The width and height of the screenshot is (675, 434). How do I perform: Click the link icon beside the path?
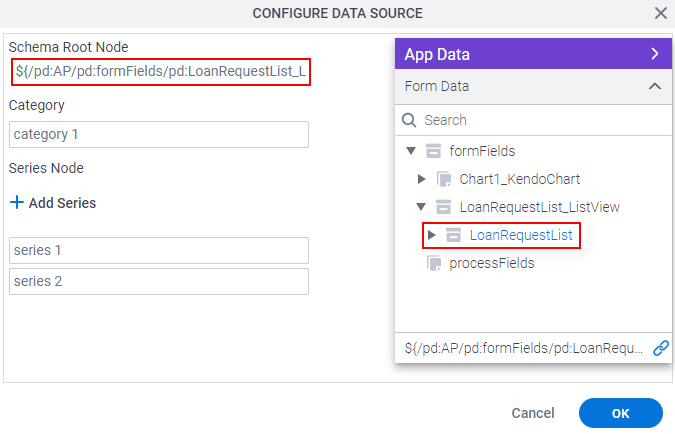tap(660, 348)
